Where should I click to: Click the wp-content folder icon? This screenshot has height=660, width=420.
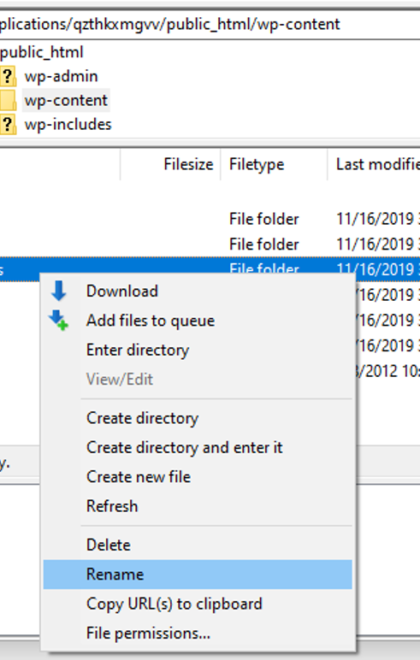tap(8, 101)
